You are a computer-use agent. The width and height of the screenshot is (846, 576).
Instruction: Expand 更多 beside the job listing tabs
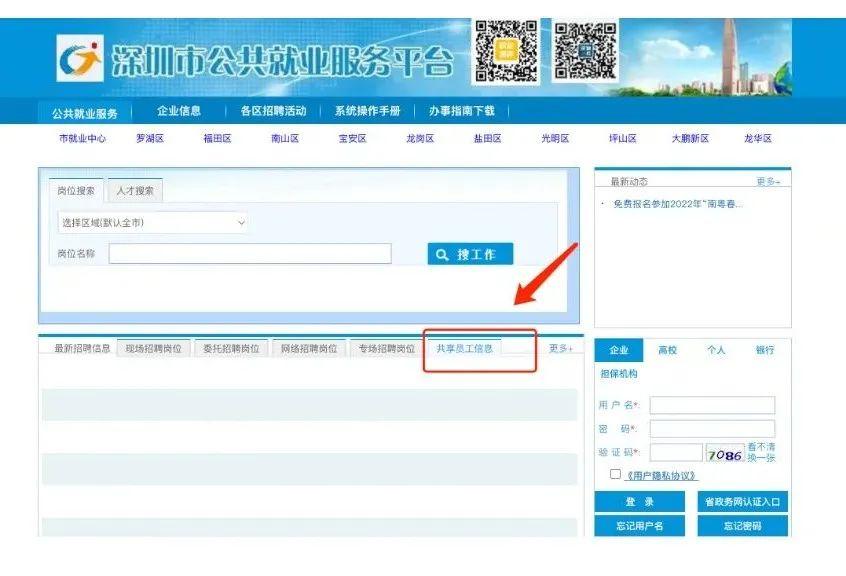pyautogui.click(x=561, y=349)
